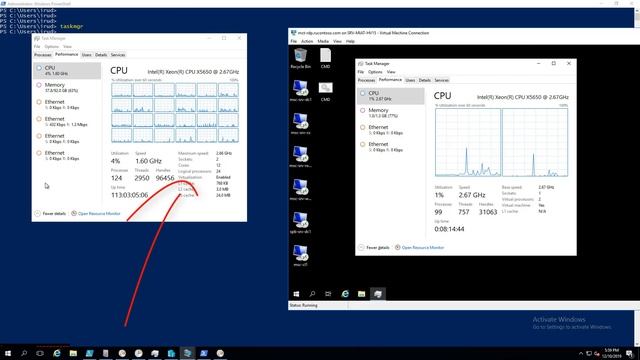This screenshot has width=640, height=360.
Task: Open Internet Explorer in VM taskbar
Action: (345, 294)
